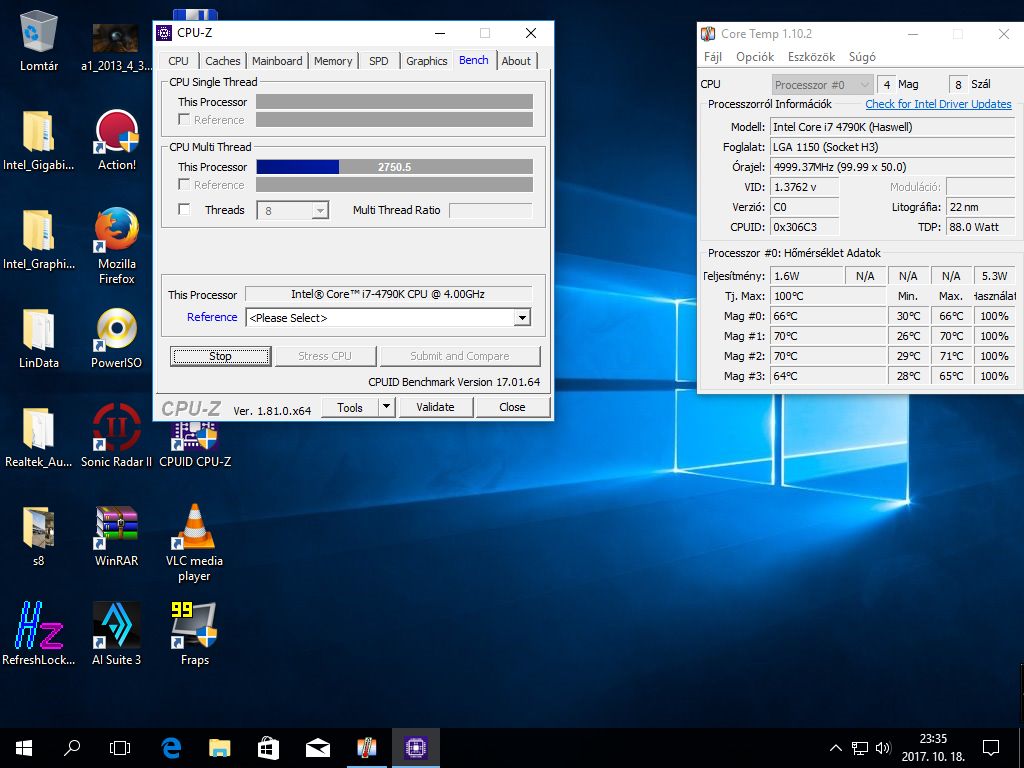
Task: Open taskbar search magnifier
Action: [x=72, y=748]
